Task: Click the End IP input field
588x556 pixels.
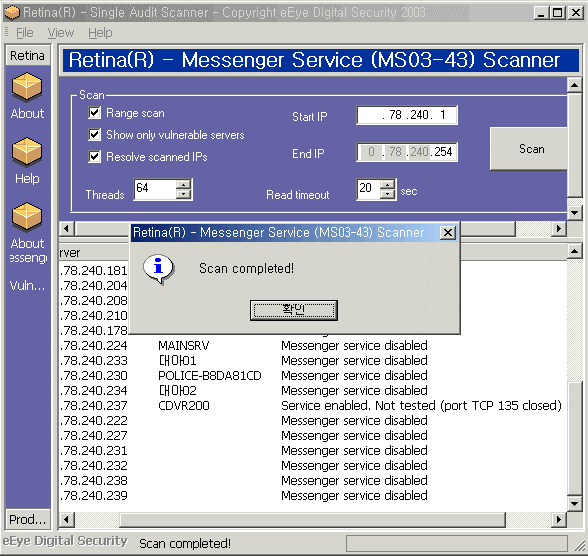Action: (x=407, y=152)
